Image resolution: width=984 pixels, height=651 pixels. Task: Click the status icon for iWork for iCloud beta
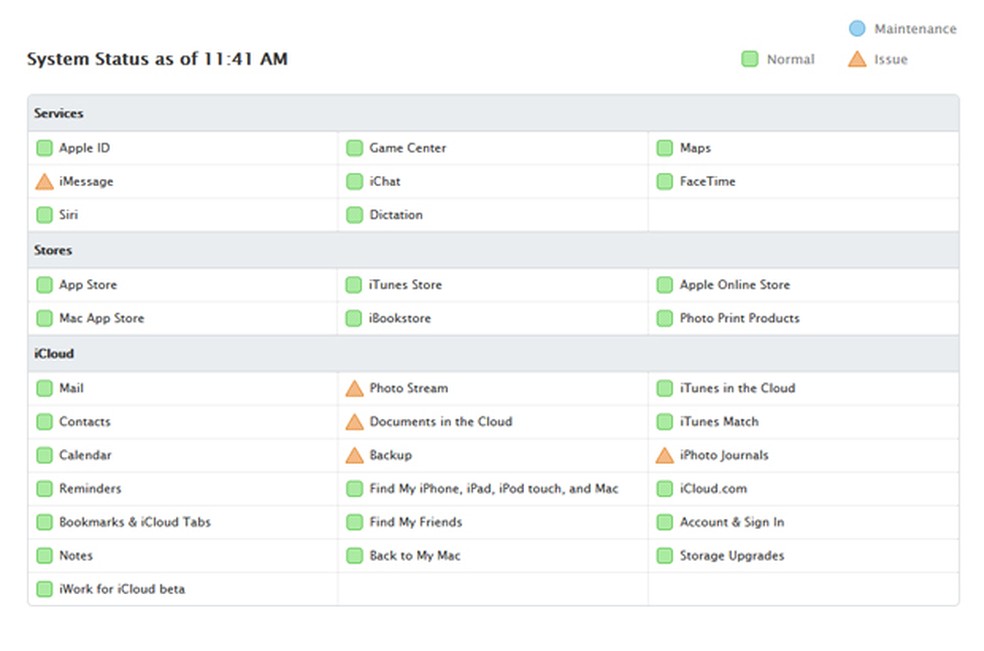click(x=44, y=589)
